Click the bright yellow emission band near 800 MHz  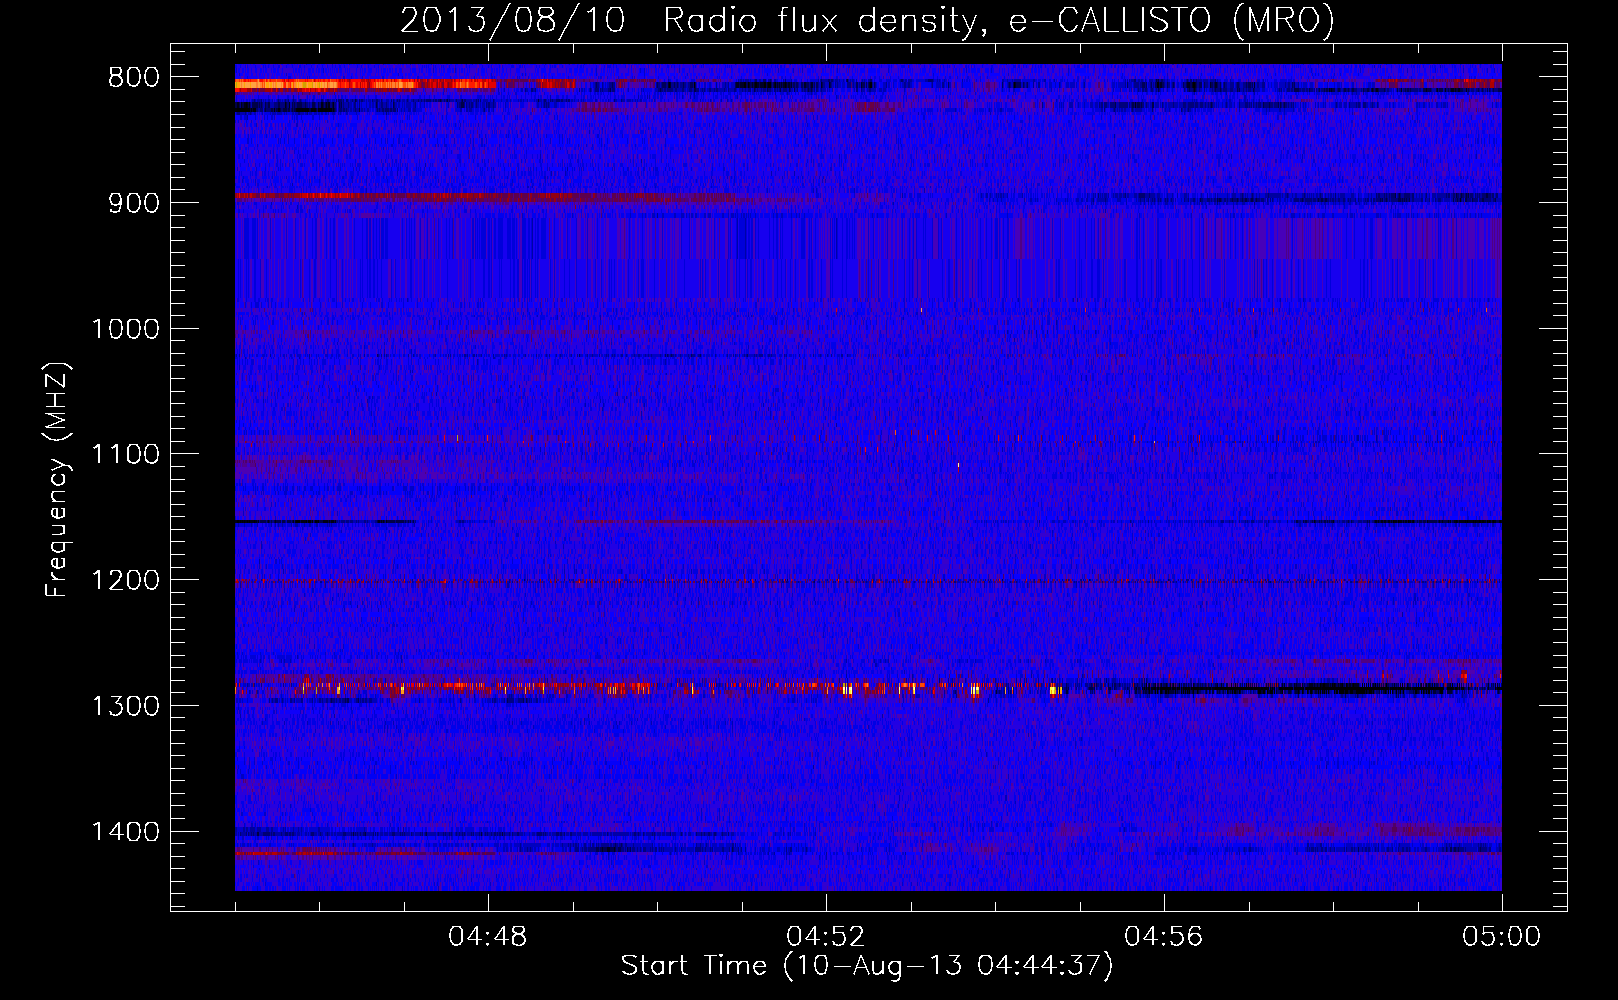pyautogui.click(x=365, y=85)
